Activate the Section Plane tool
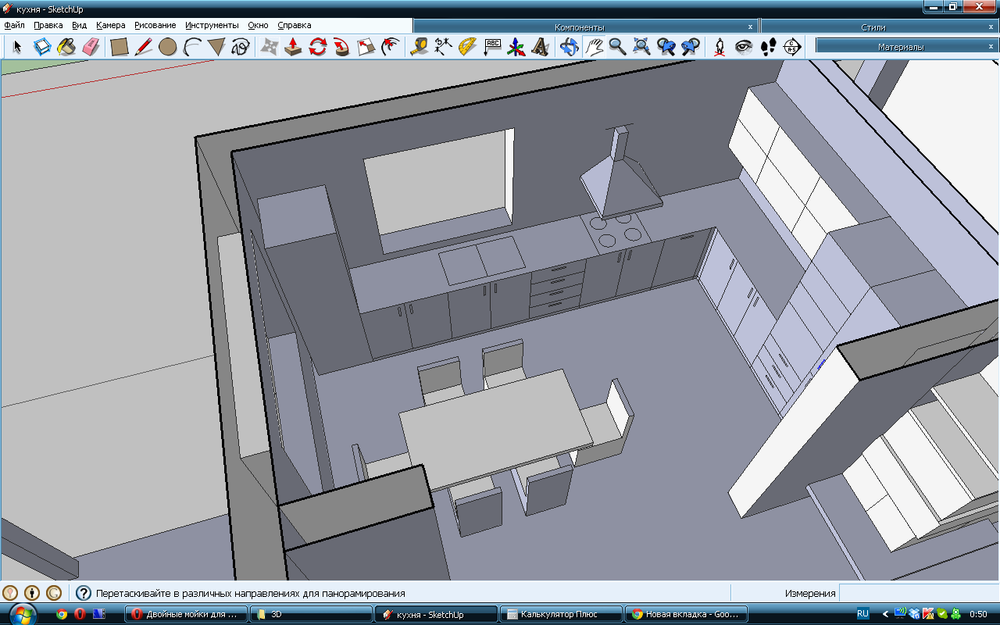 coord(792,47)
